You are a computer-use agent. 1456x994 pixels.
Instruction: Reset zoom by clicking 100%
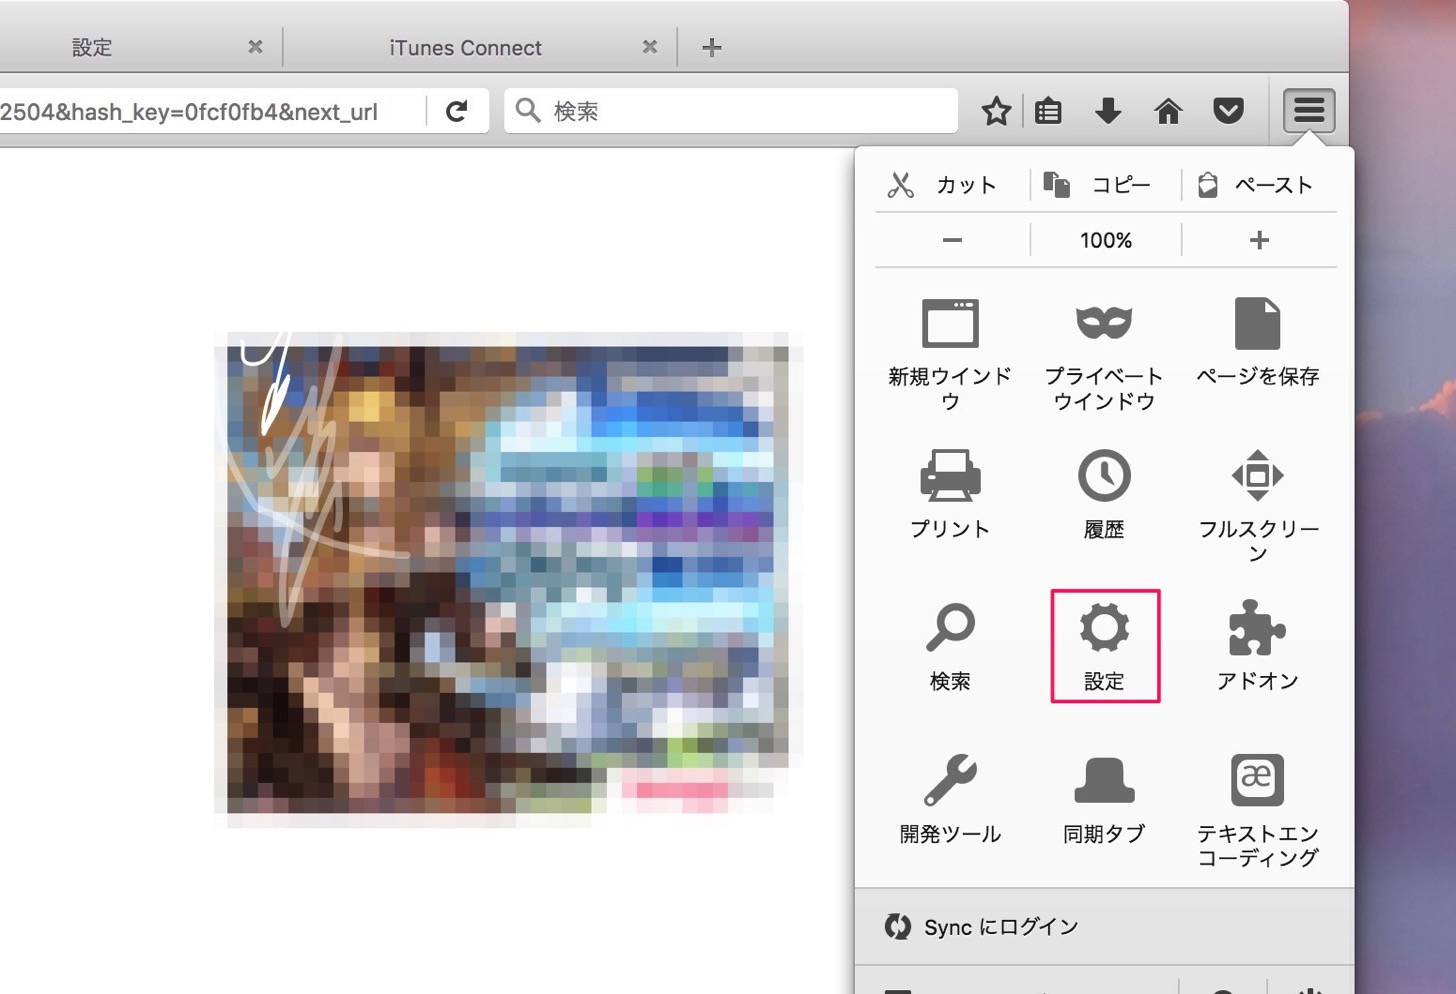(x=1106, y=240)
